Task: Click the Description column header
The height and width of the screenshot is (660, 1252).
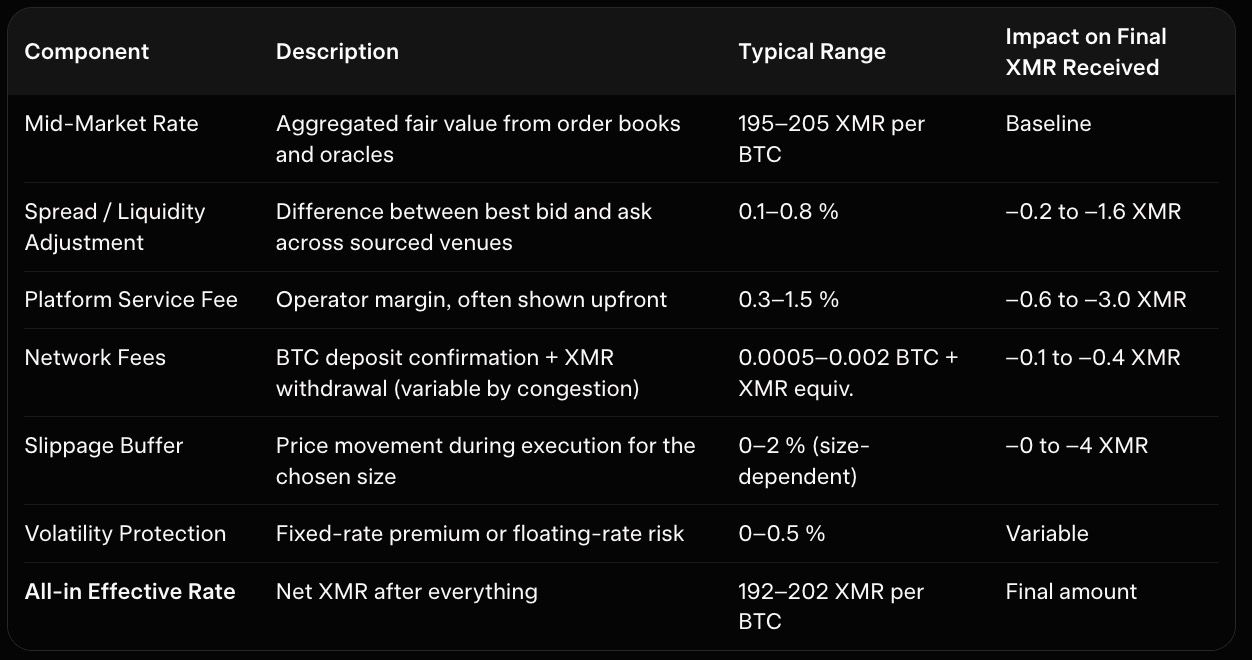Action: [337, 52]
